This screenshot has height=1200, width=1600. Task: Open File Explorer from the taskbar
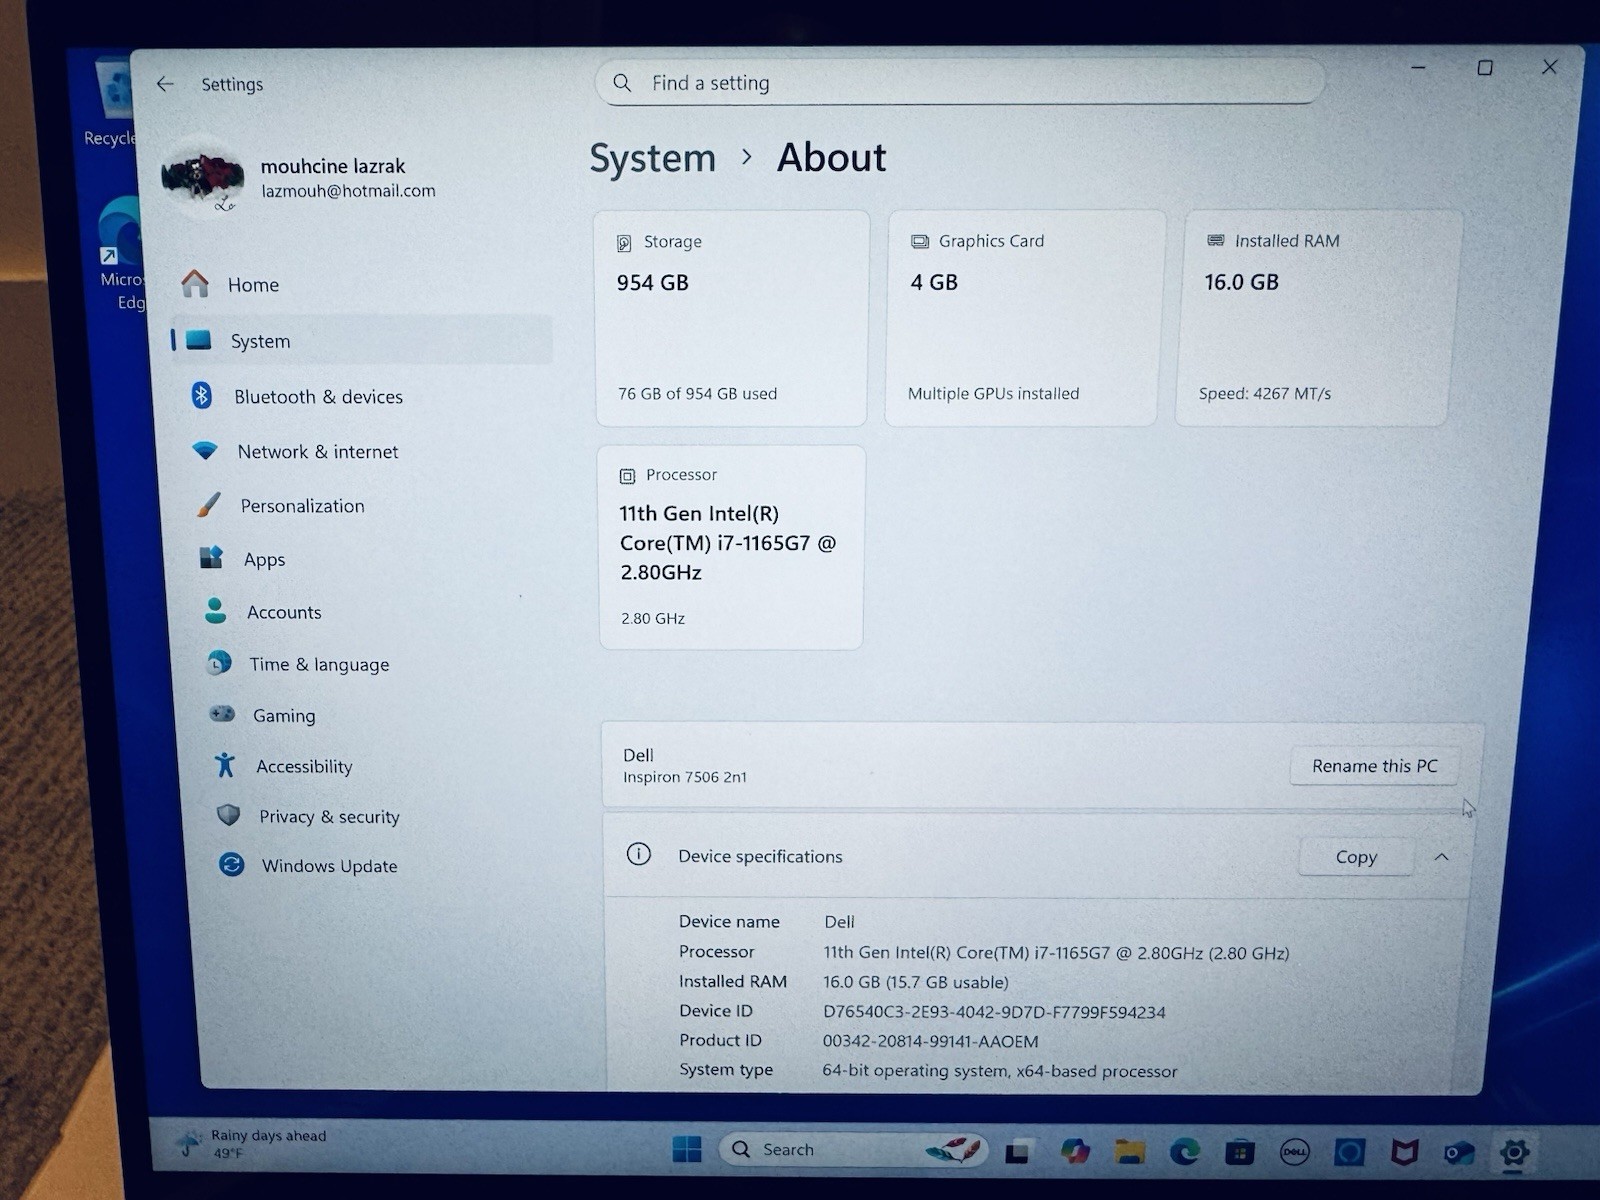[x=1130, y=1151]
